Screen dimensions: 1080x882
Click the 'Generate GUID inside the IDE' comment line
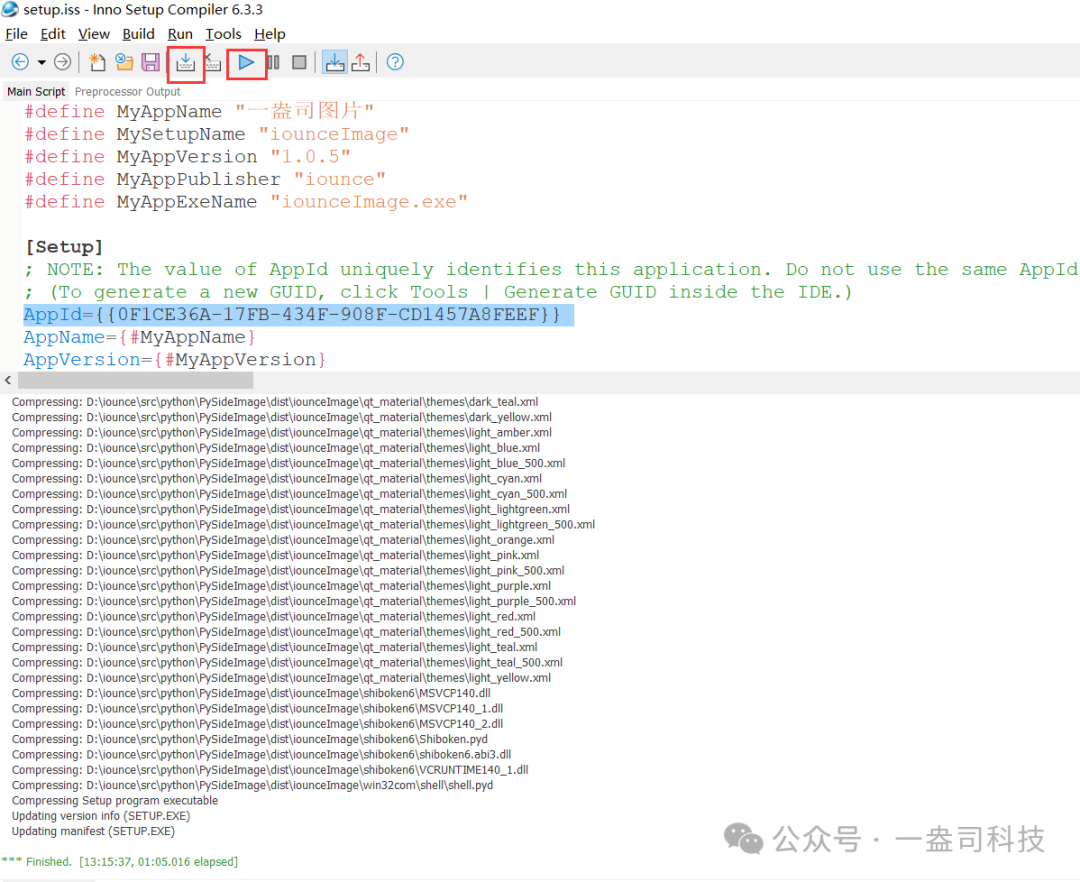[439, 293]
